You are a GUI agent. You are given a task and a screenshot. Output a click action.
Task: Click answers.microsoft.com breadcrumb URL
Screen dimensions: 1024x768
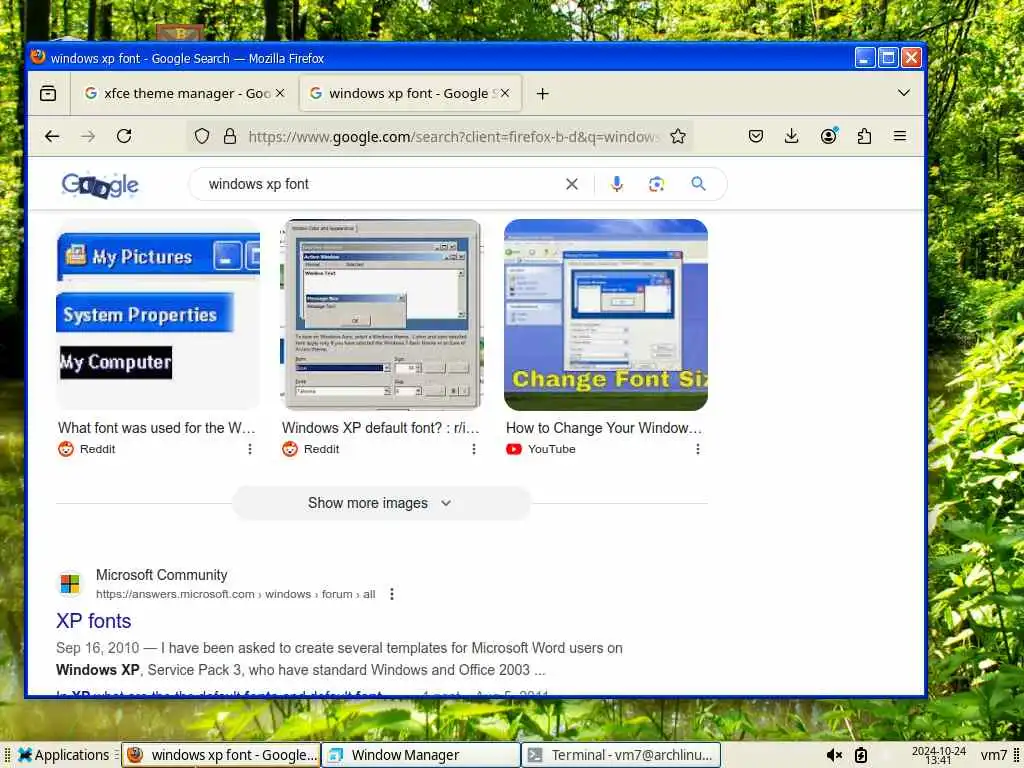coord(236,594)
